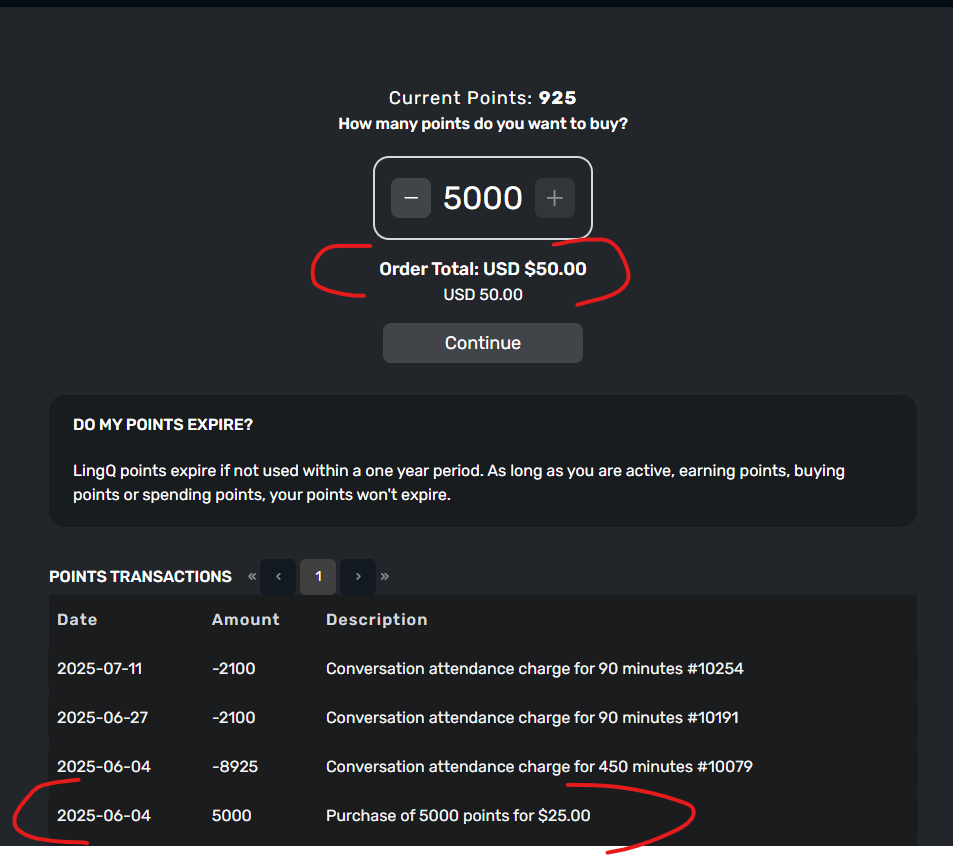This screenshot has width=953, height=855.
Task: Select the transaction for conversation #10254
Action: click(483, 668)
